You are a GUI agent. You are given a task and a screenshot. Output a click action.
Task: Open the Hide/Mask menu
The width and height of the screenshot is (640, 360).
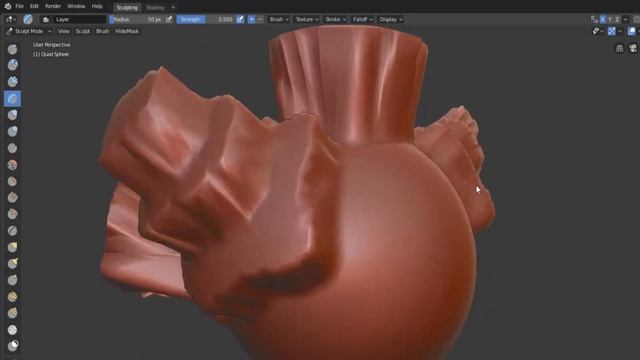pos(127,31)
